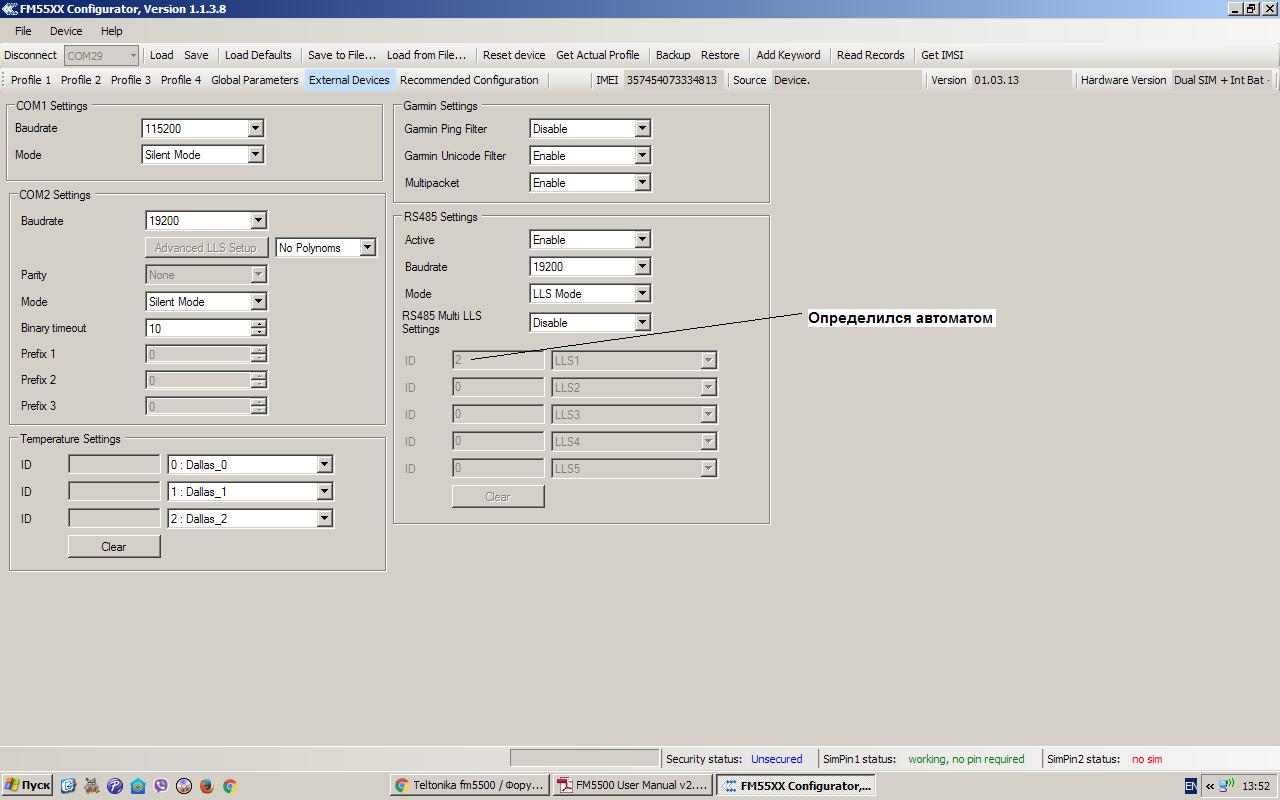Click the Chrome quick launch icon
Image resolution: width=1280 pixels, height=800 pixels.
[x=230, y=786]
